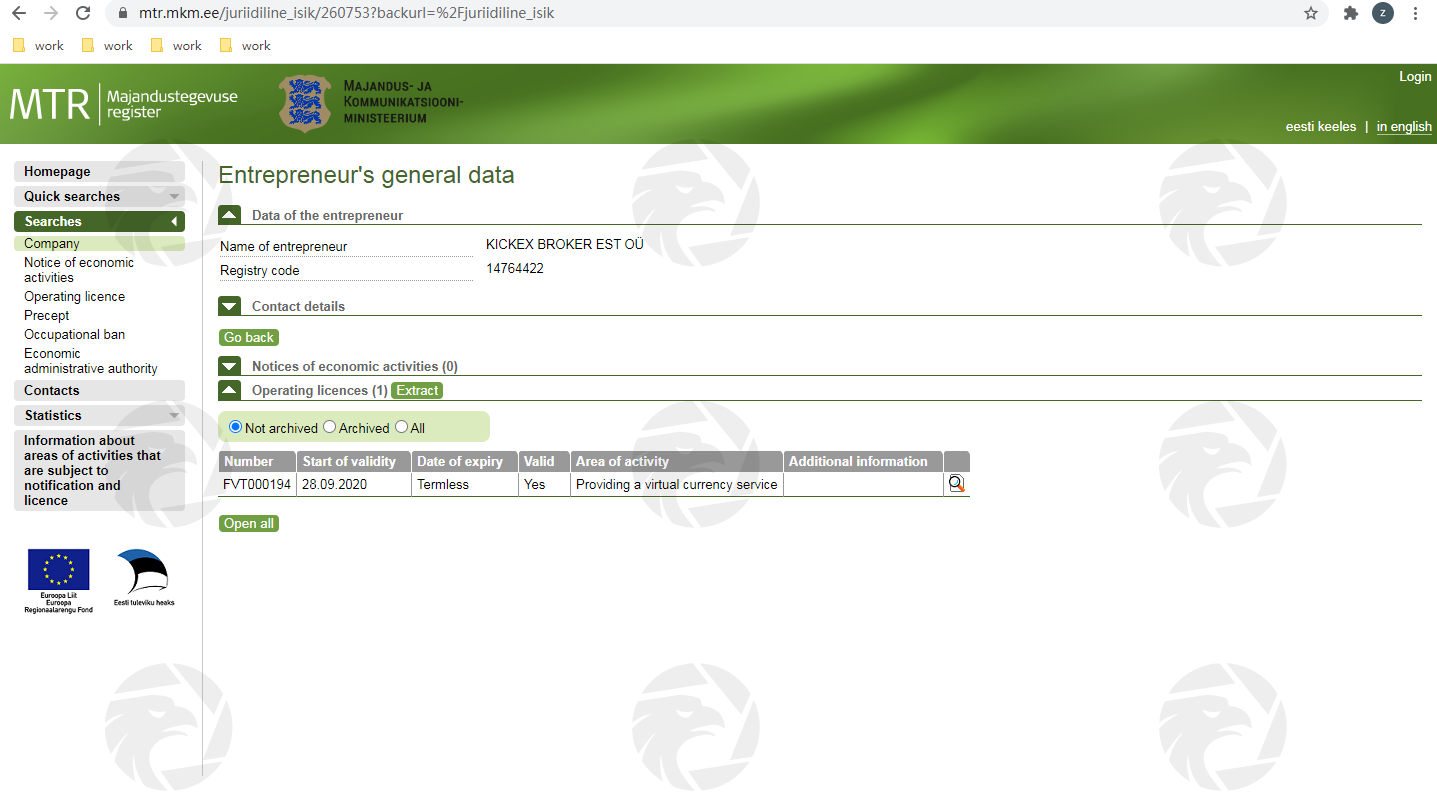
Task: Sort by Date of expiry column header
Action: [x=465, y=461]
